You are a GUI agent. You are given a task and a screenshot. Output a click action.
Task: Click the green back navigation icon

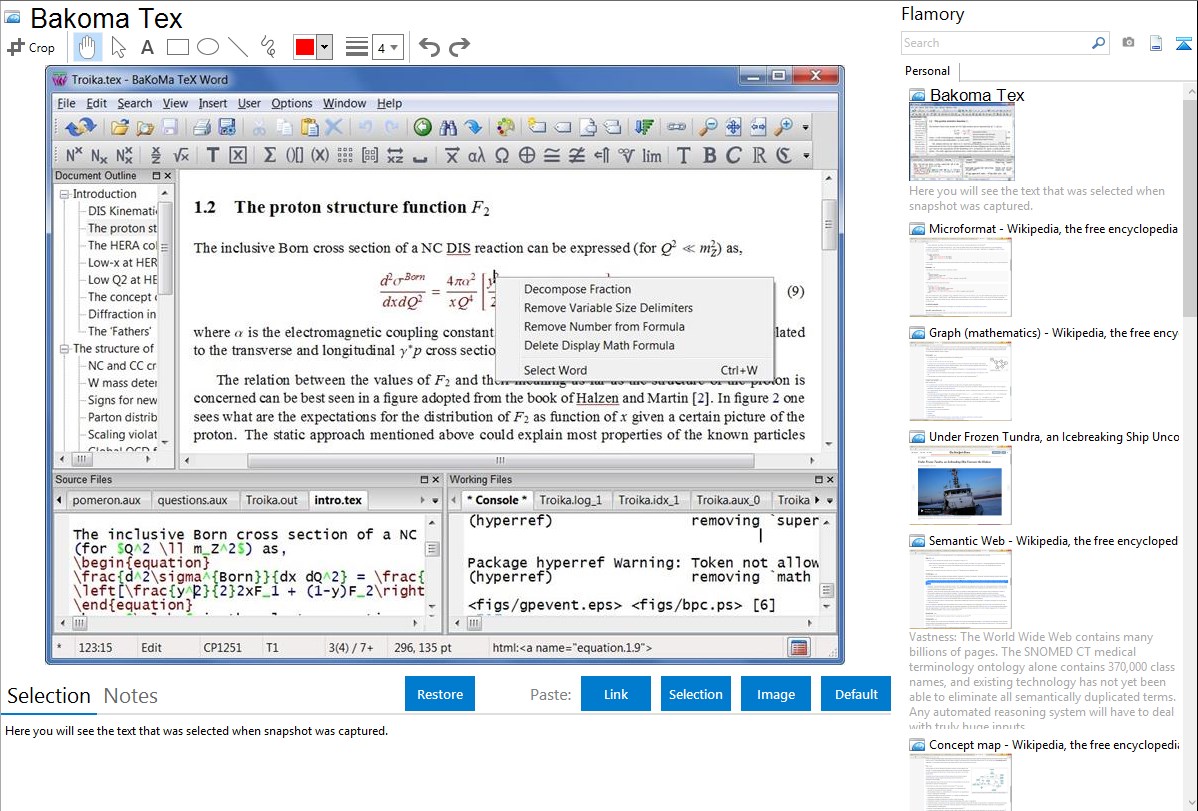tap(423, 127)
